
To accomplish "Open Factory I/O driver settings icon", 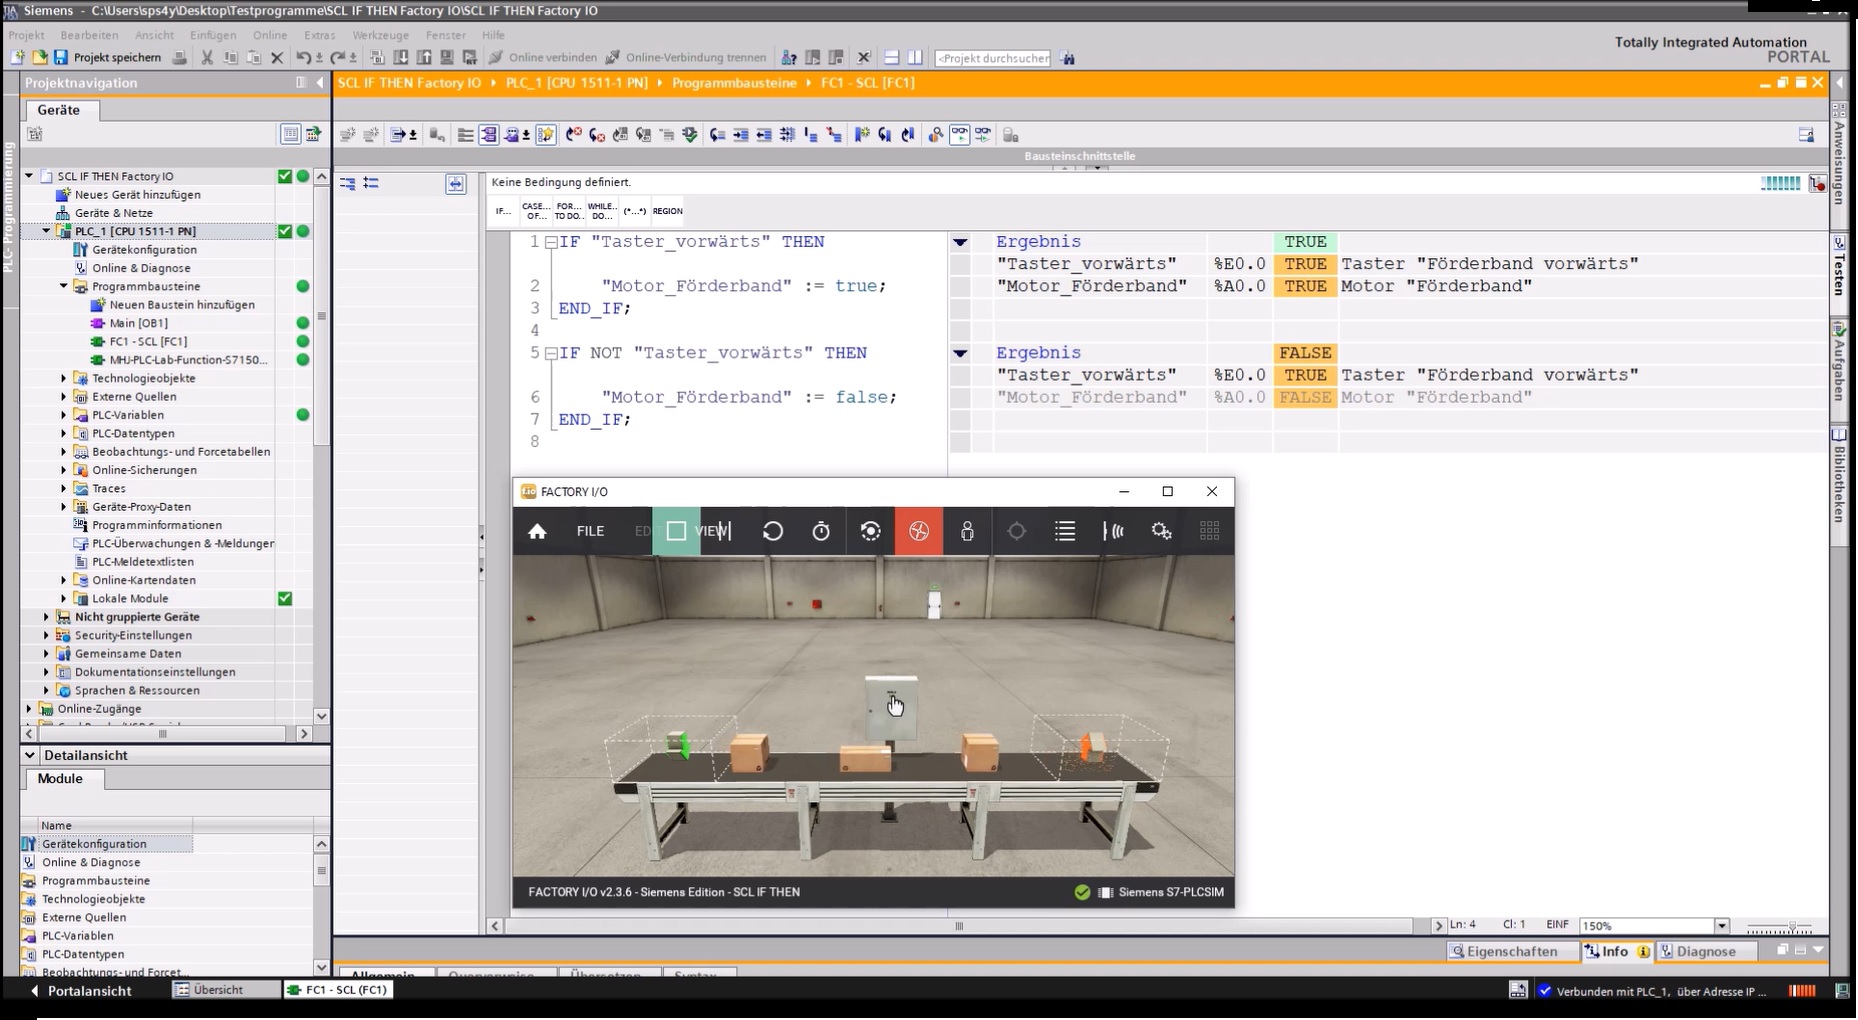I will [x=1161, y=531].
